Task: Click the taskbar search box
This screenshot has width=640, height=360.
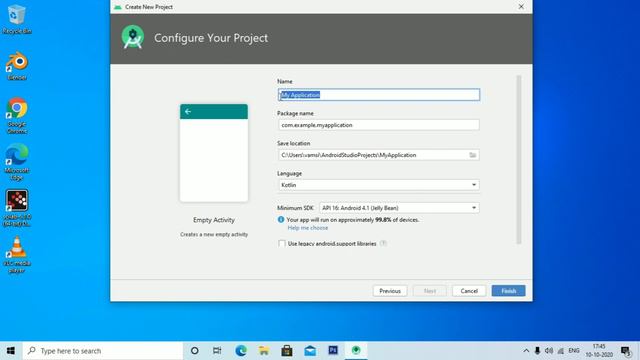Action: pos(103,351)
